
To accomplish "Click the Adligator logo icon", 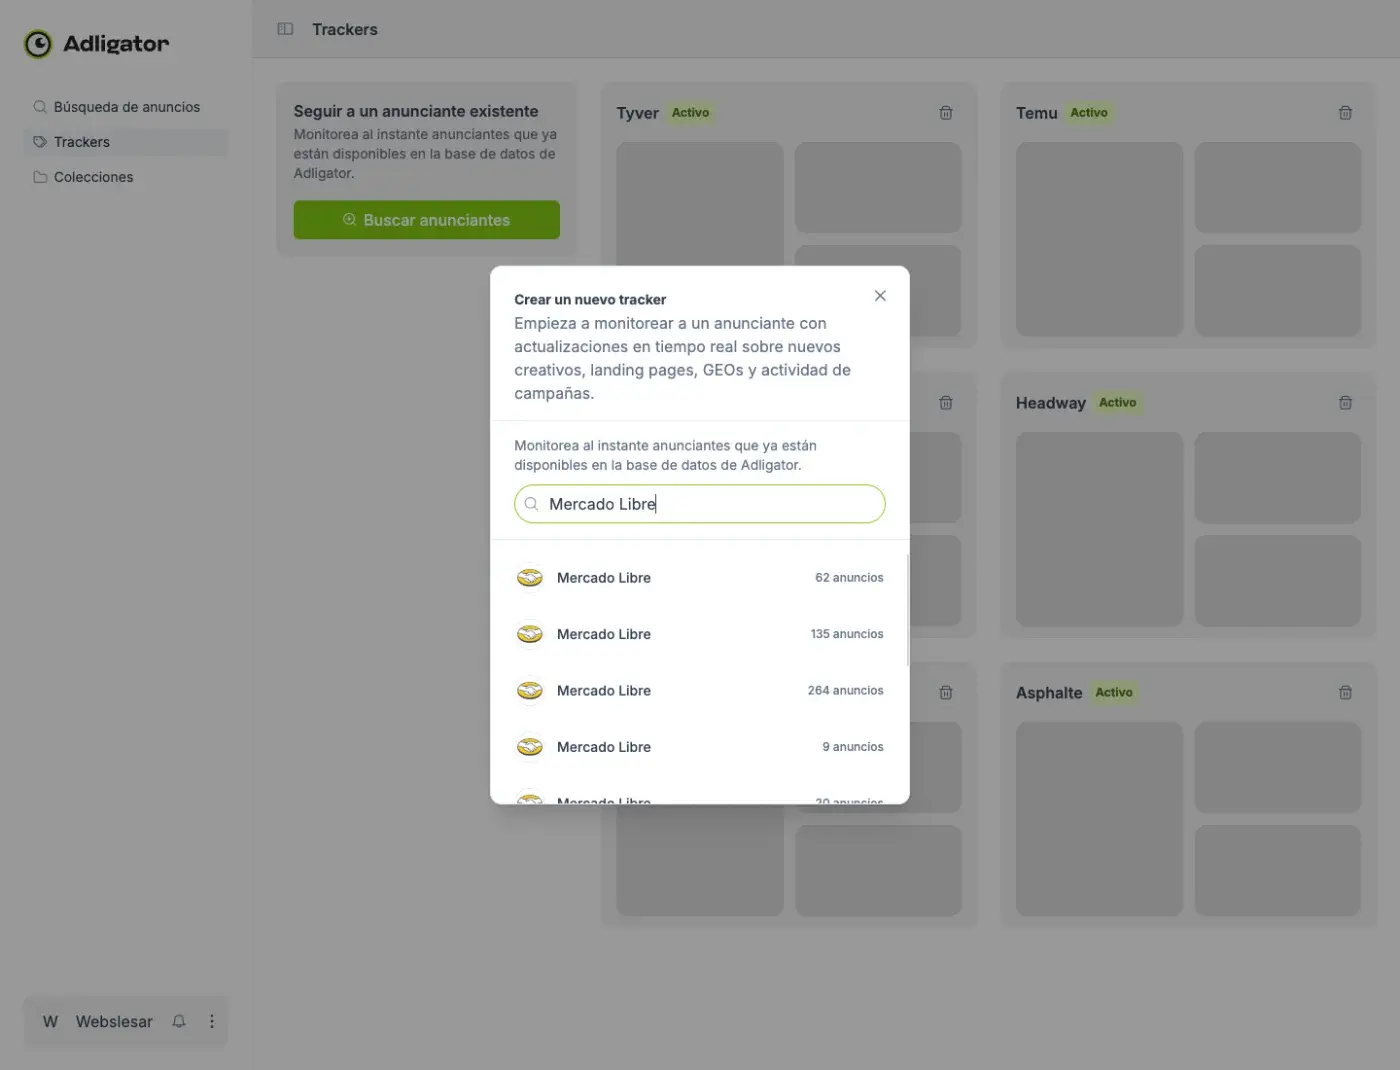I will [38, 44].
